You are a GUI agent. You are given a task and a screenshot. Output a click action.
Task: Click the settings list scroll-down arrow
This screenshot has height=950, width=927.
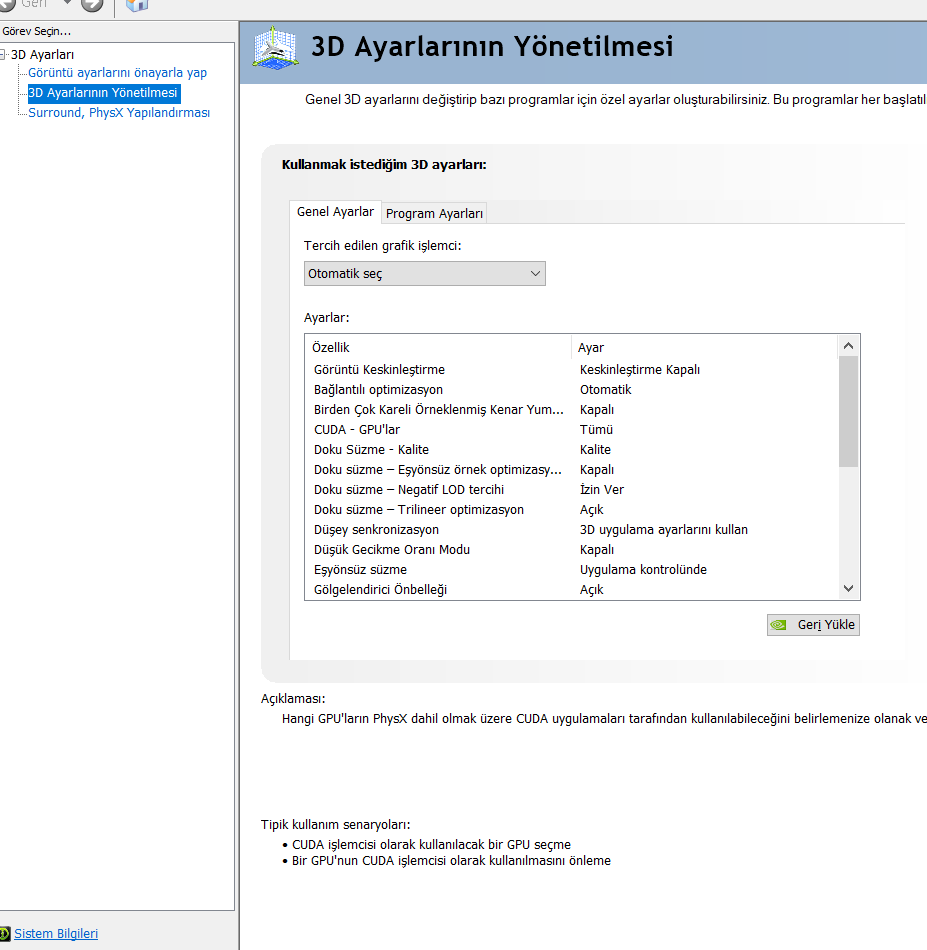point(848,588)
